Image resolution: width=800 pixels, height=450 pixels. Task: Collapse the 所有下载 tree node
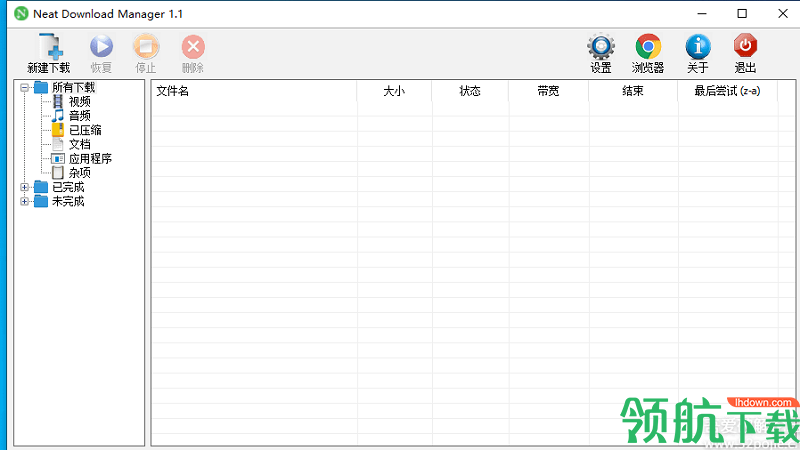pyautogui.click(x=24, y=88)
